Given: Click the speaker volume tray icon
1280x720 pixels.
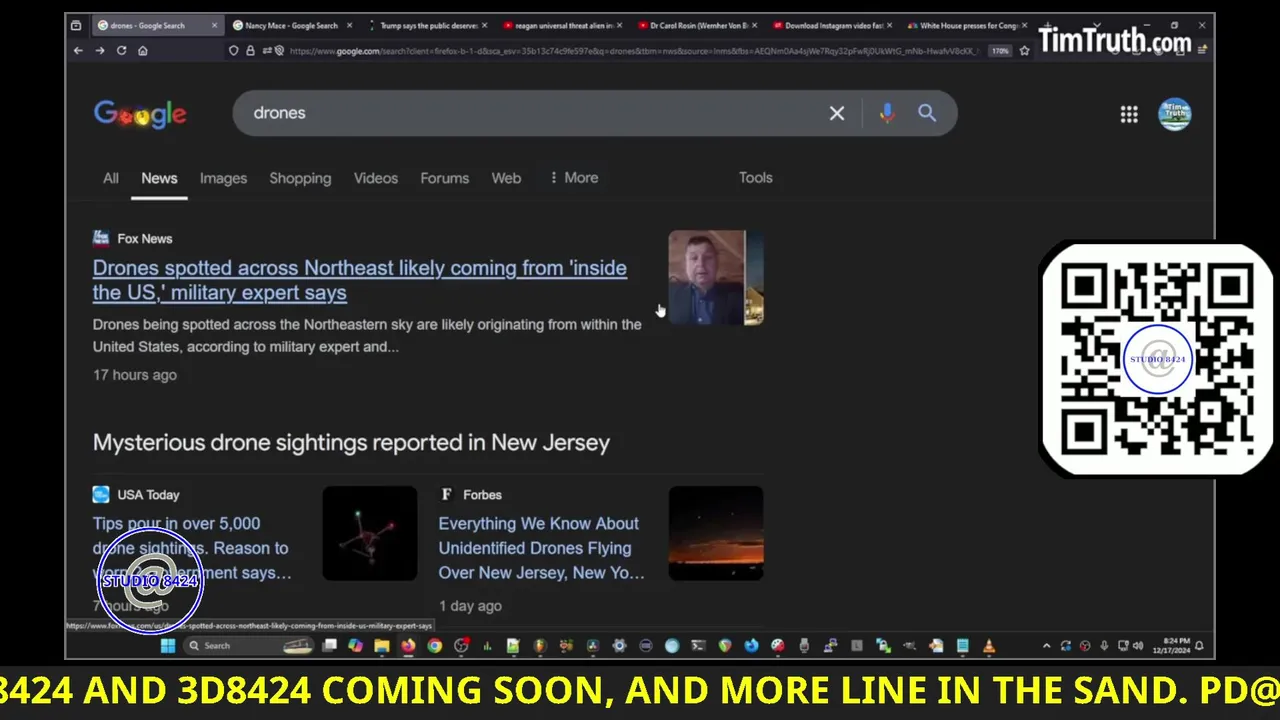Looking at the screenshot, I should coord(1138,646).
